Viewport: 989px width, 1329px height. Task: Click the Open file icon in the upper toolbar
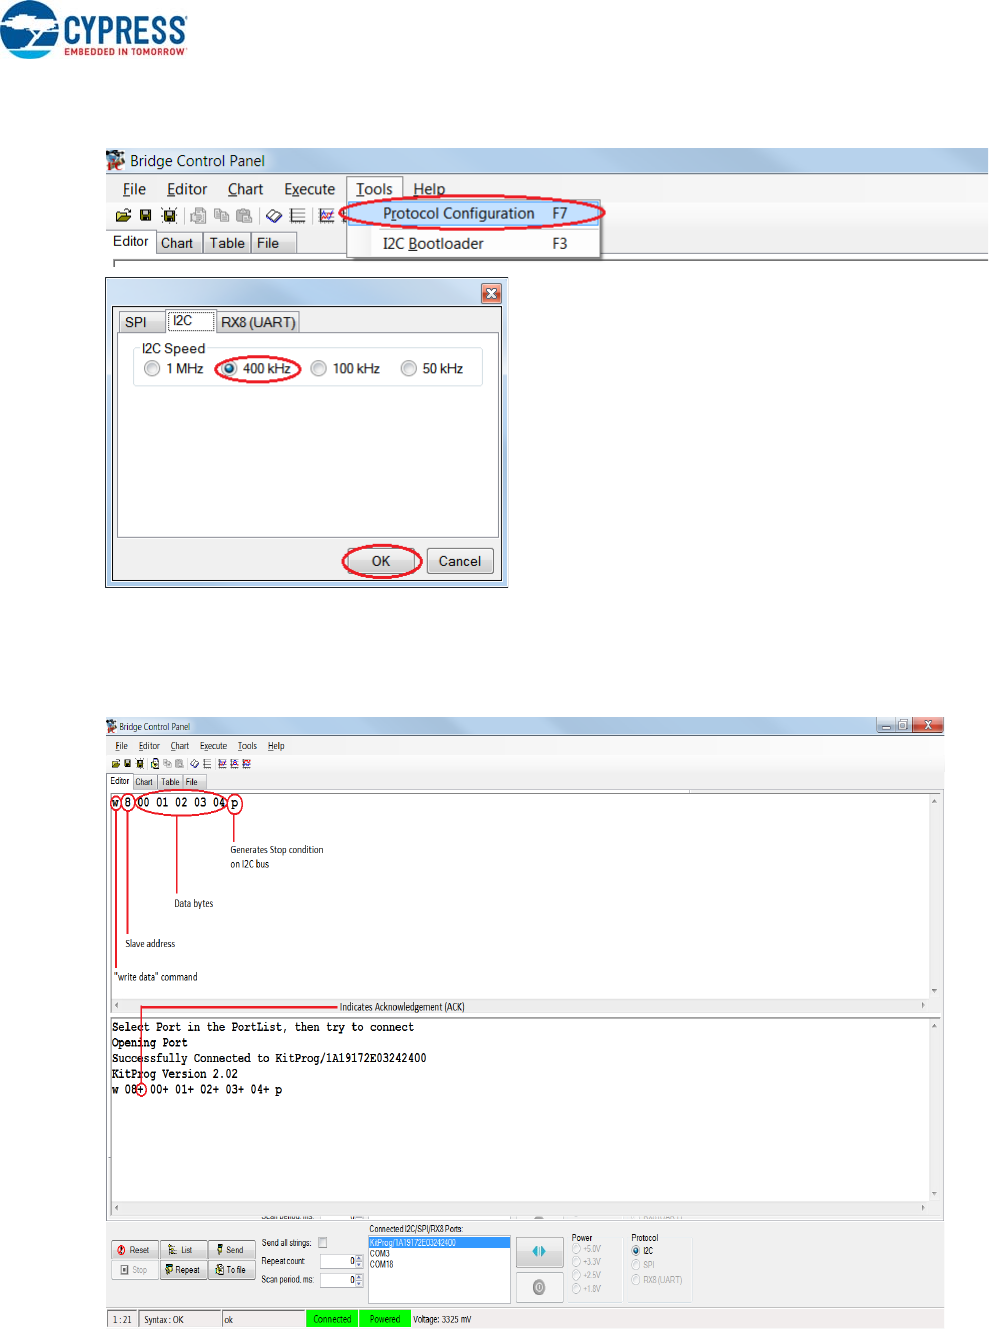[x=123, y=216]
